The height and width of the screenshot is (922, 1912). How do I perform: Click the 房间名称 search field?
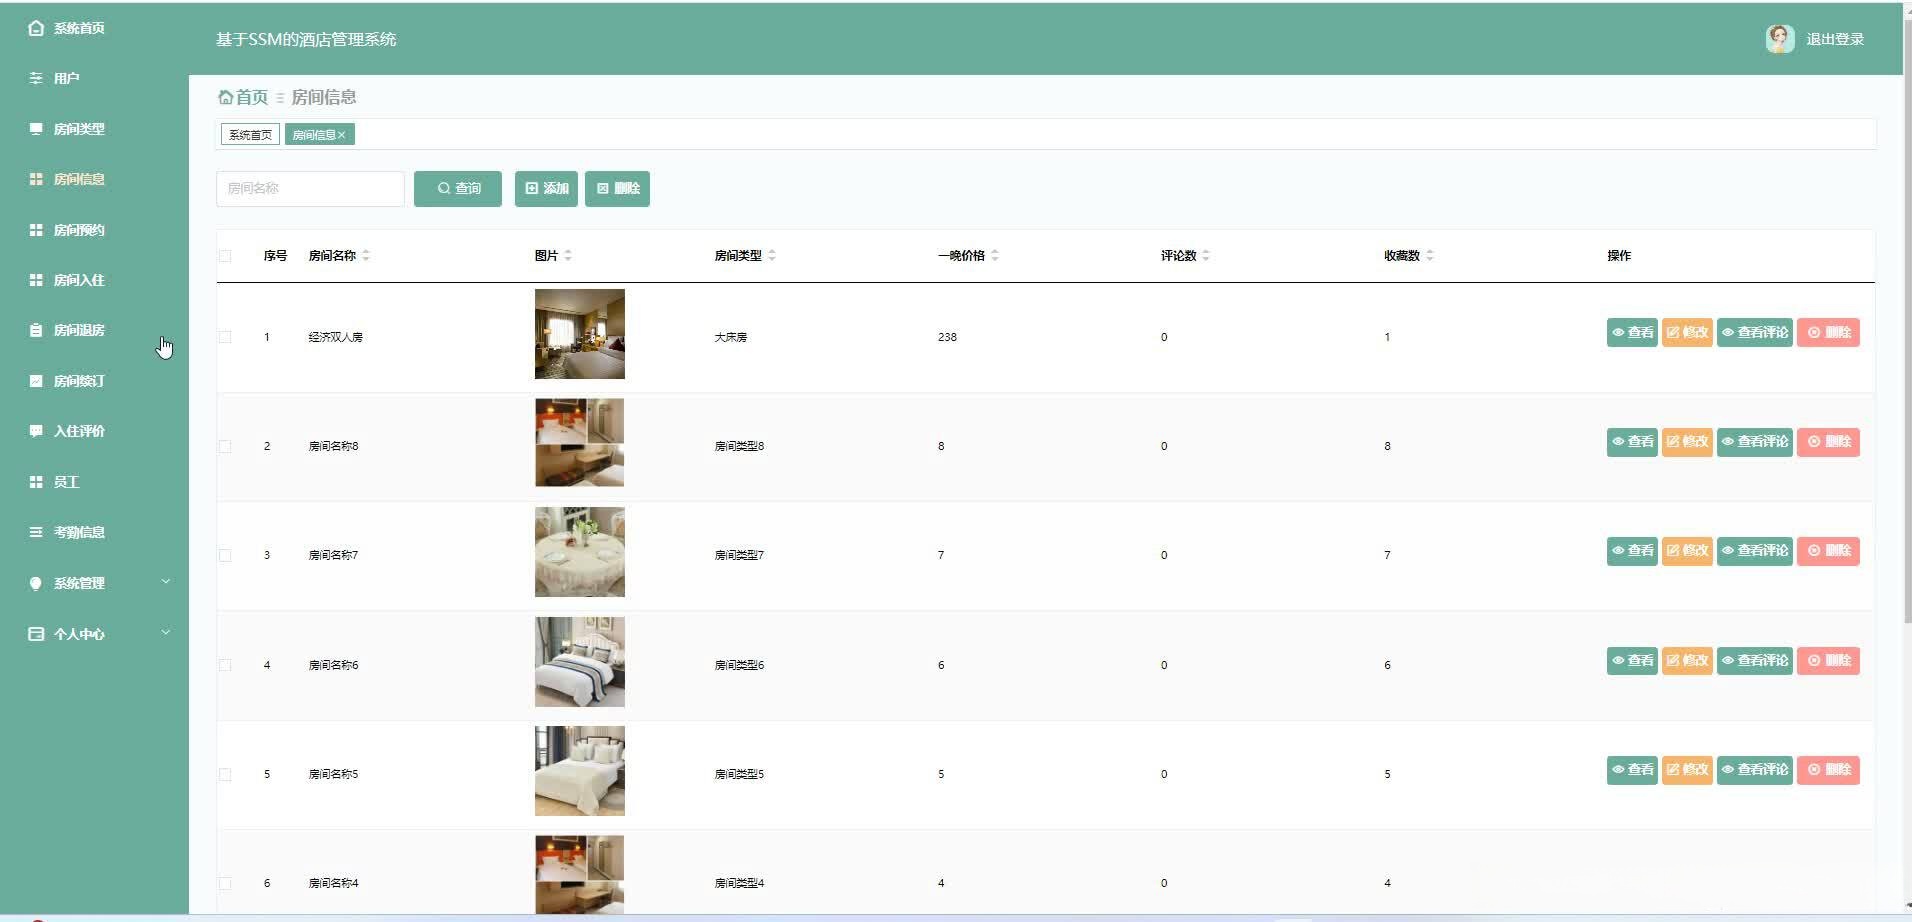coord(310,188)
